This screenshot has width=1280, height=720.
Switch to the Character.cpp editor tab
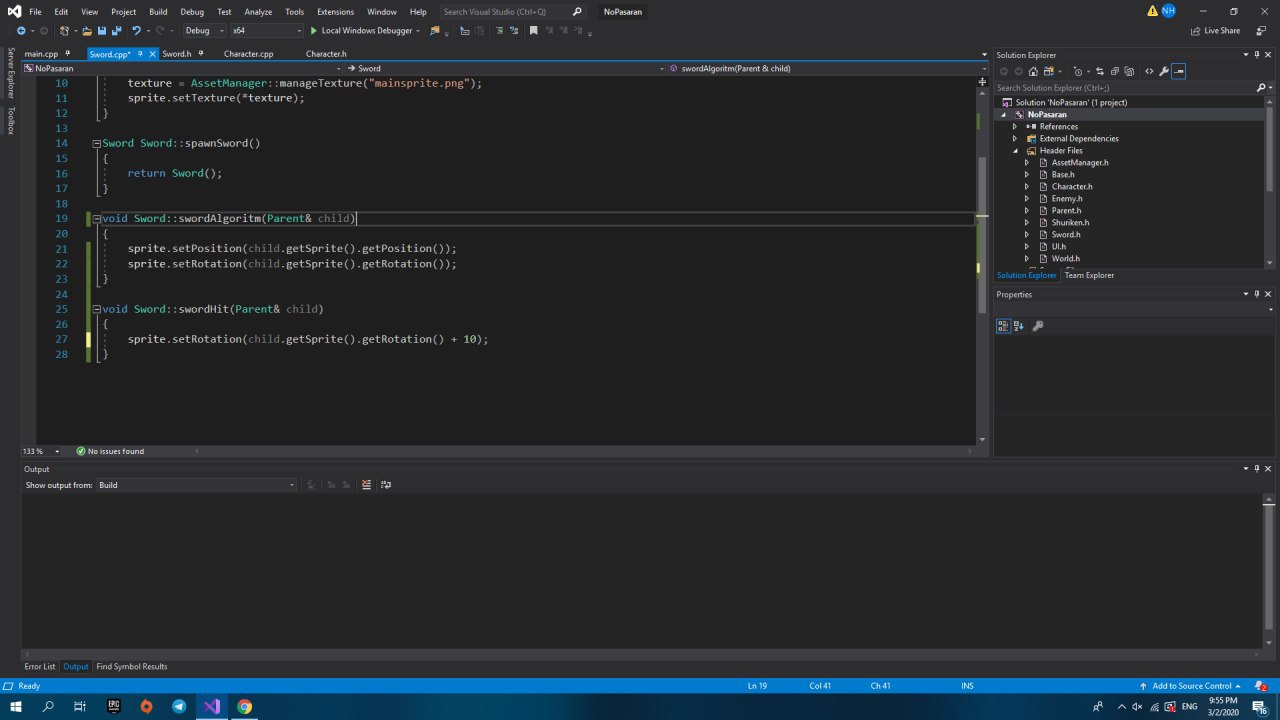click(248, 54)
